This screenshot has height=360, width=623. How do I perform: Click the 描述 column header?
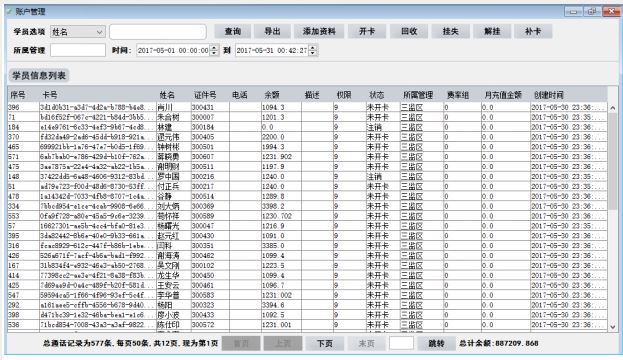(312, 95)
